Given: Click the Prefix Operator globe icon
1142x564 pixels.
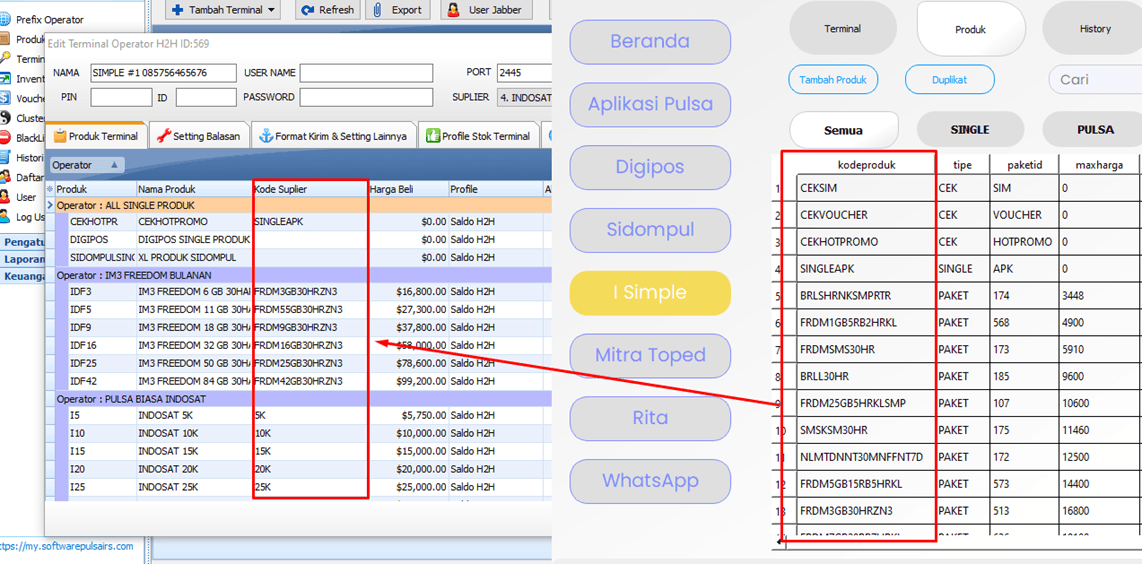Looking at the screenshot, I should [x=5, y=19].
